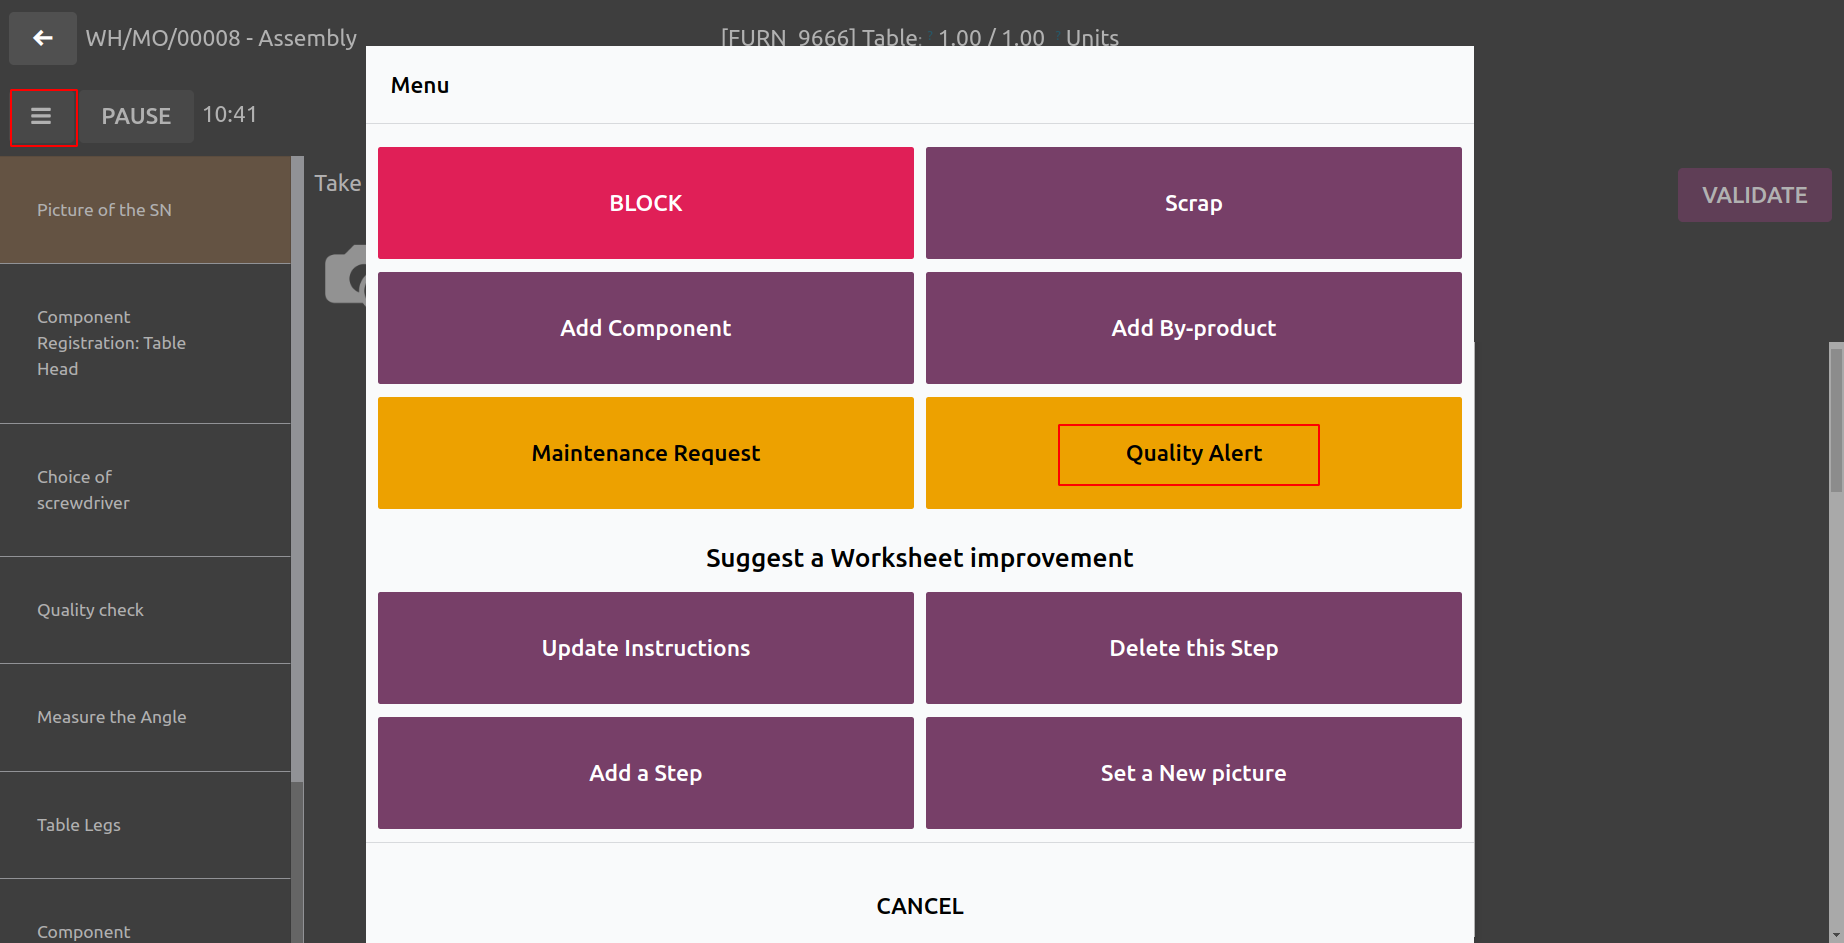Cancel the Menu dialog
Screen dimensions: 1844x943
(920, 906)
